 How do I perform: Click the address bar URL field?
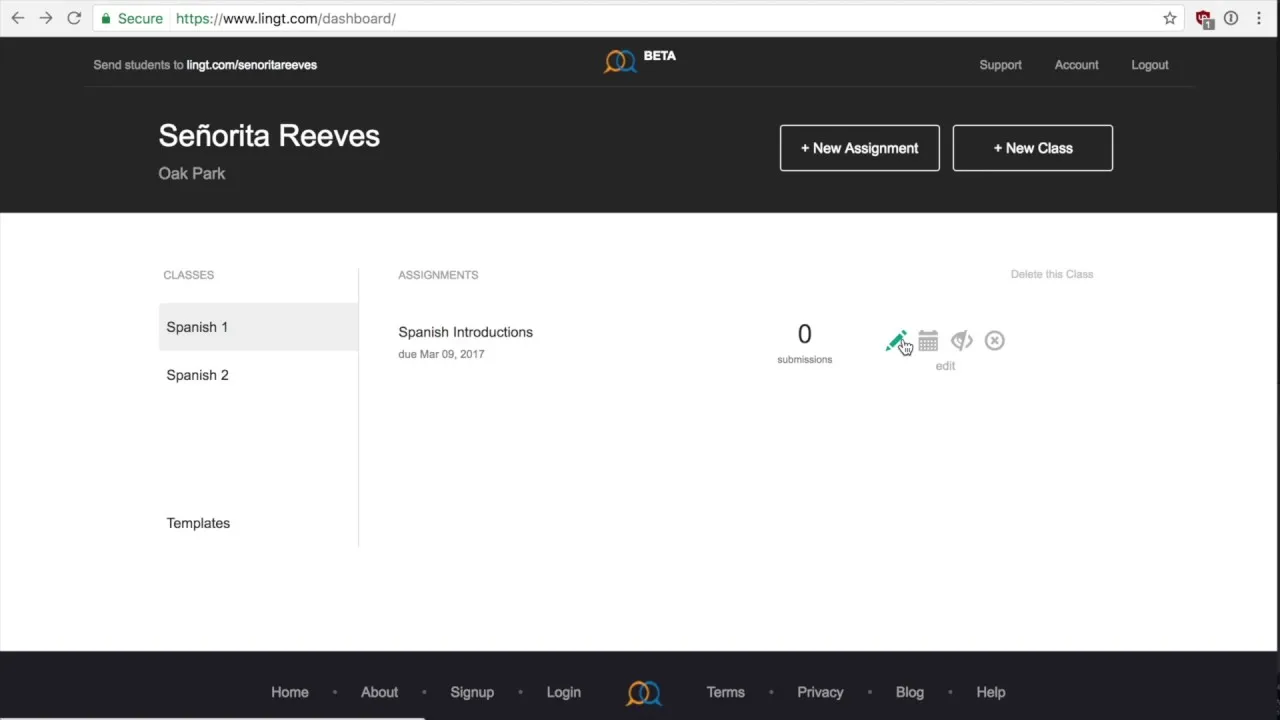coord(660,18)
